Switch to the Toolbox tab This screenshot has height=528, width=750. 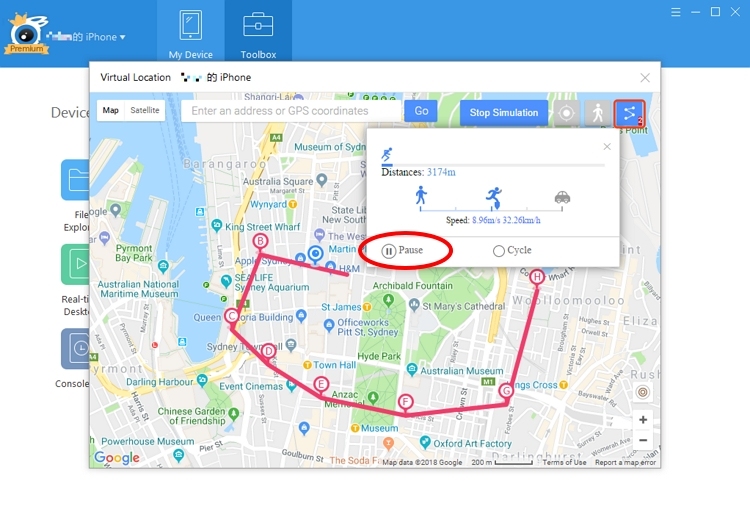(x=258, y=33)
